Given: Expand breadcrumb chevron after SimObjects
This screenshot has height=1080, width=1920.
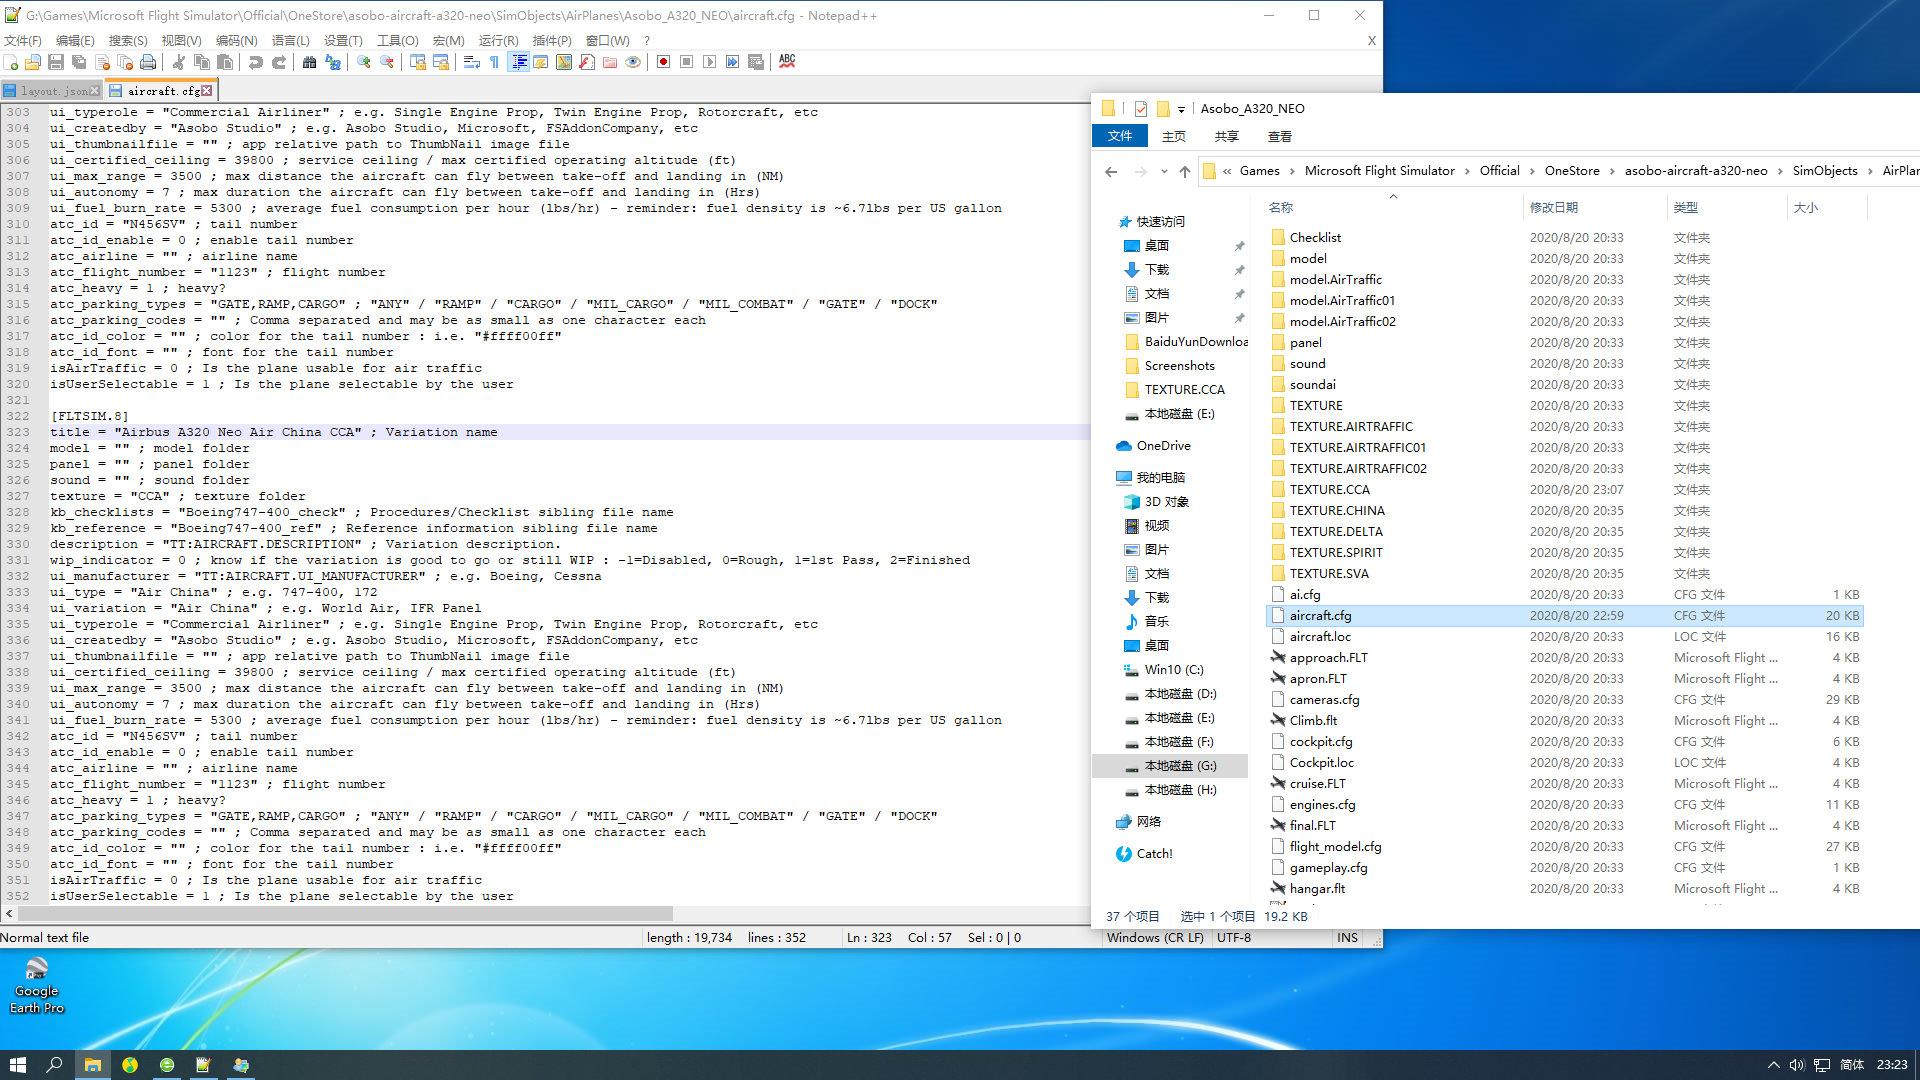Looking at the screenshot, I should tap(1870, 171).
